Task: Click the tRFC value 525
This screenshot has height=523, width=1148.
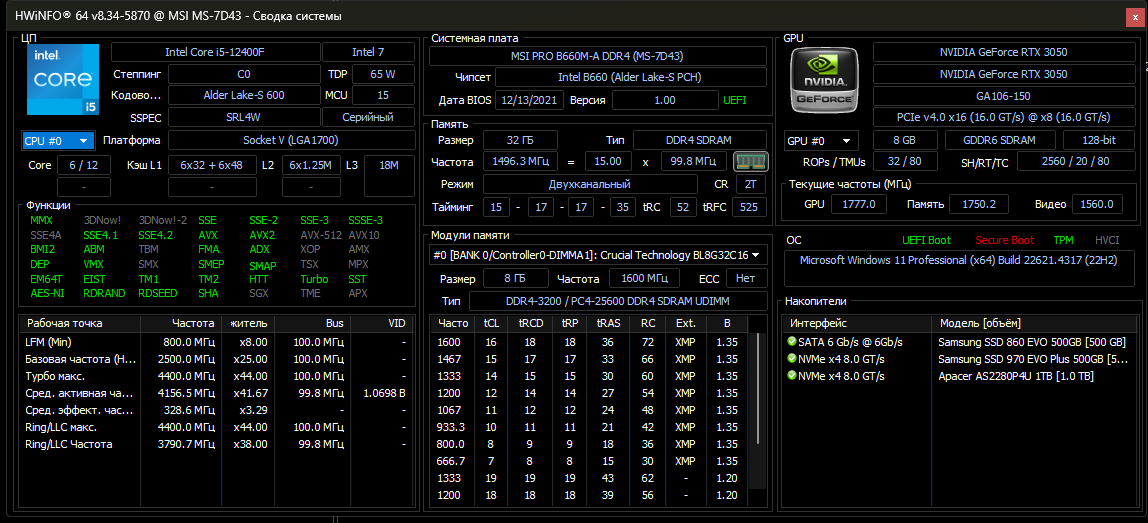Action: pos(749,207)
